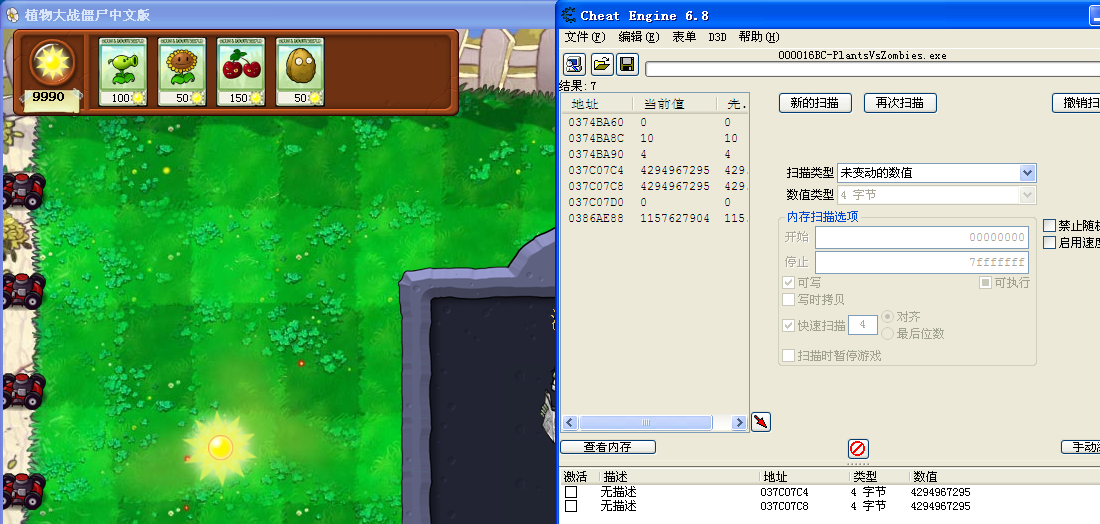Activate checkbox for address 037C07C8 entry
Viewport: 1100px width, 524px height.
pyautogui.click(x=571, y=506)
